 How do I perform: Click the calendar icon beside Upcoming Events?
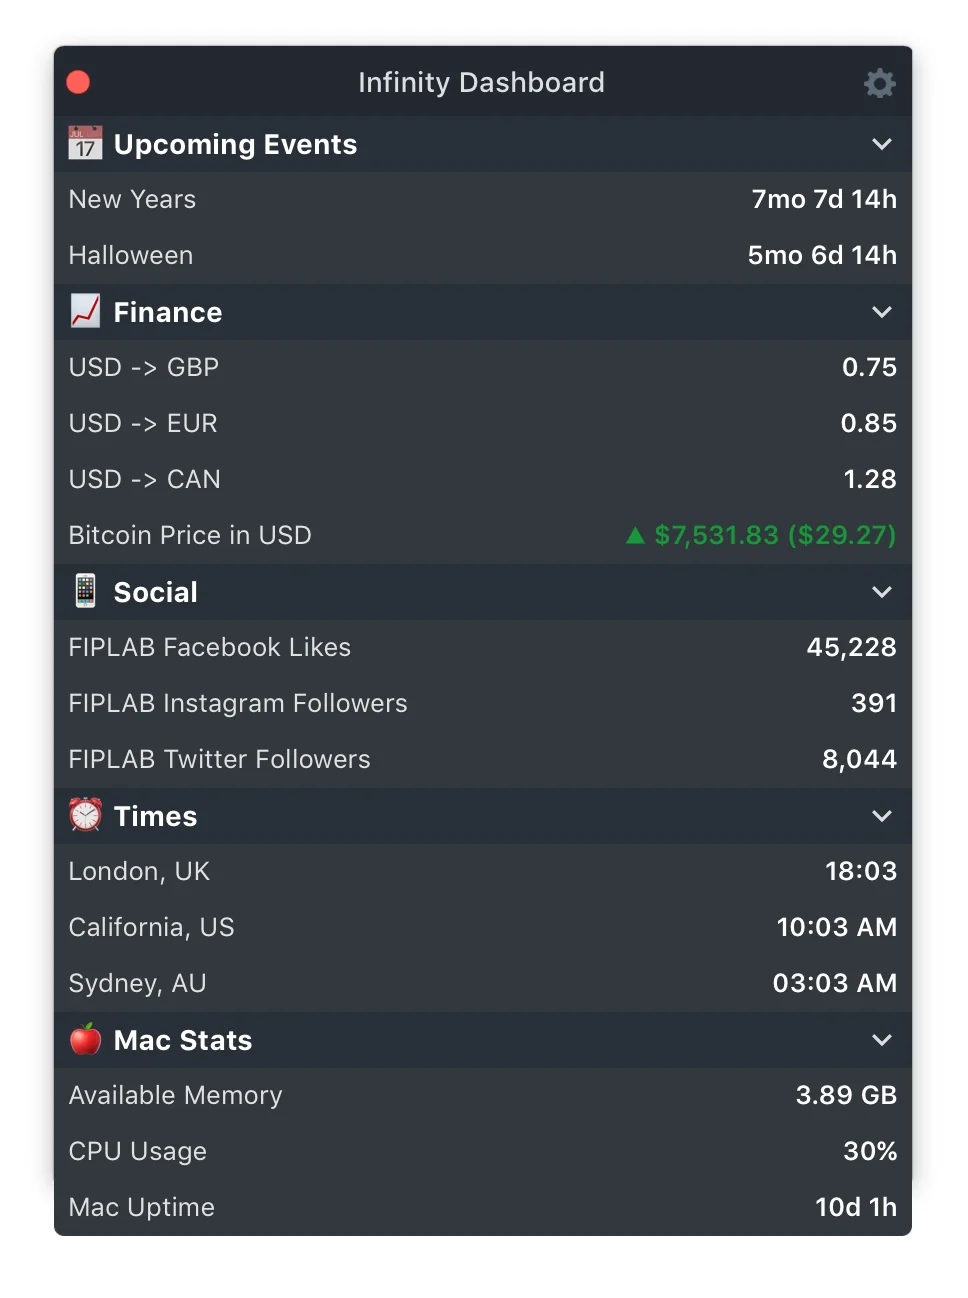pyautogui.click(x=85, y=144)
